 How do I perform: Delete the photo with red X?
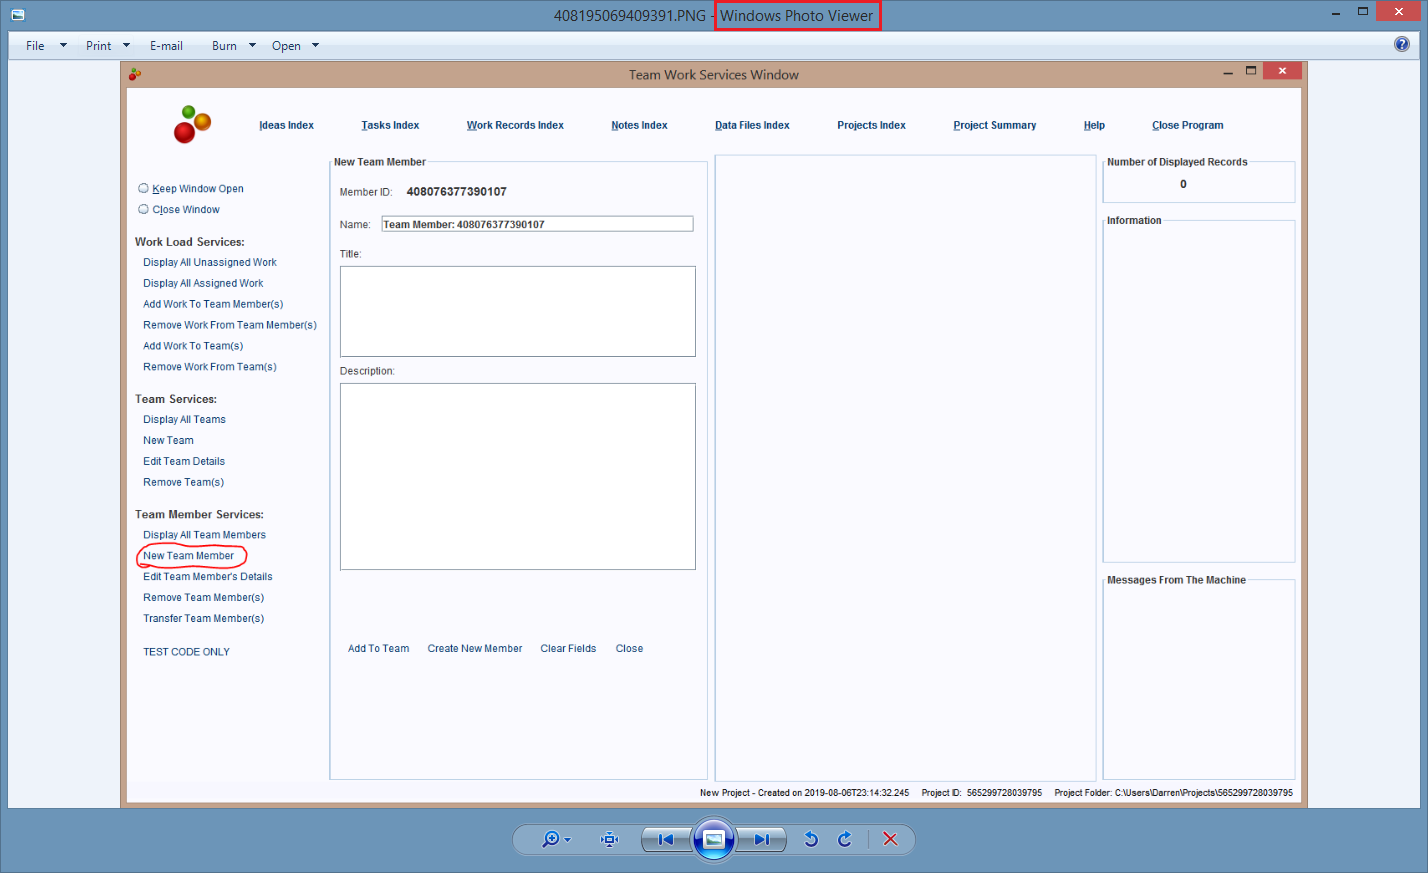click(890, 840)
